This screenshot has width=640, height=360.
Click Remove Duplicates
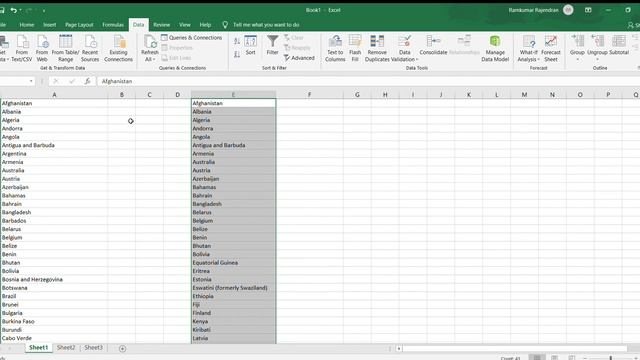click(377, 48)
